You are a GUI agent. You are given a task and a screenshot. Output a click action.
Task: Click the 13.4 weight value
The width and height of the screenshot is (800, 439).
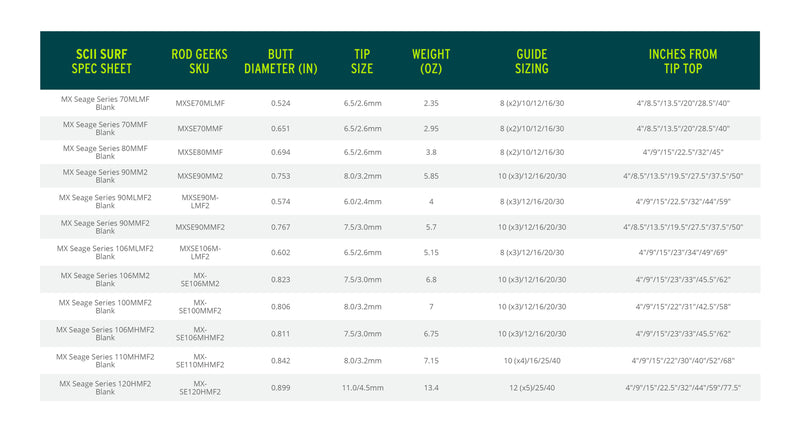[431, 387]
